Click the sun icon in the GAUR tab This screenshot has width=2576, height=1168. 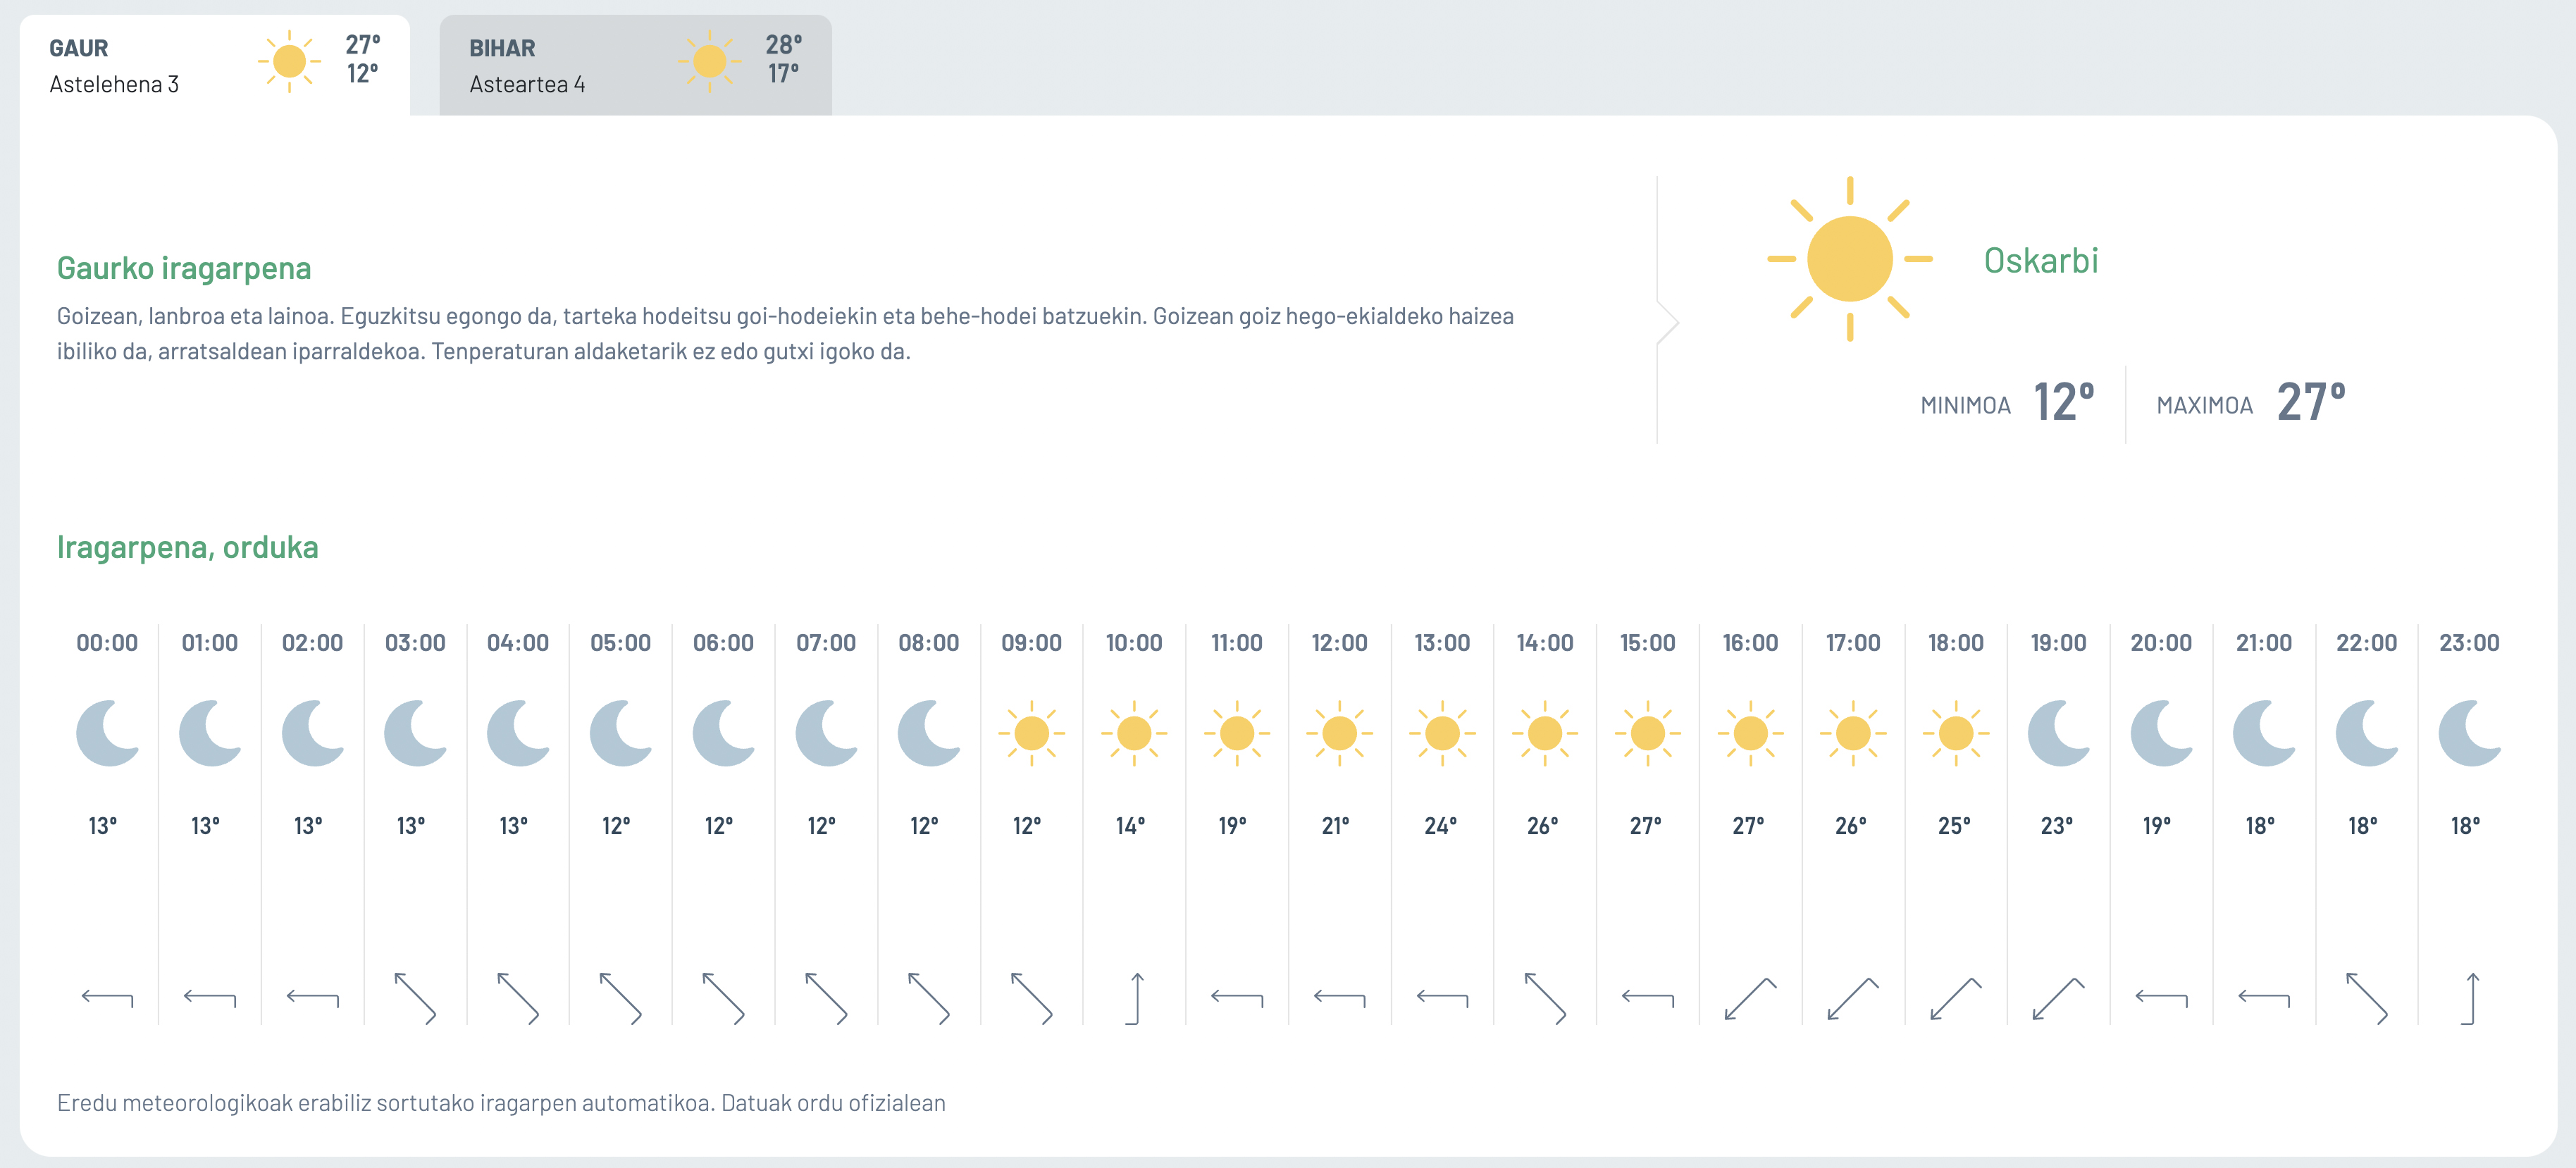(x=289, y=62)
